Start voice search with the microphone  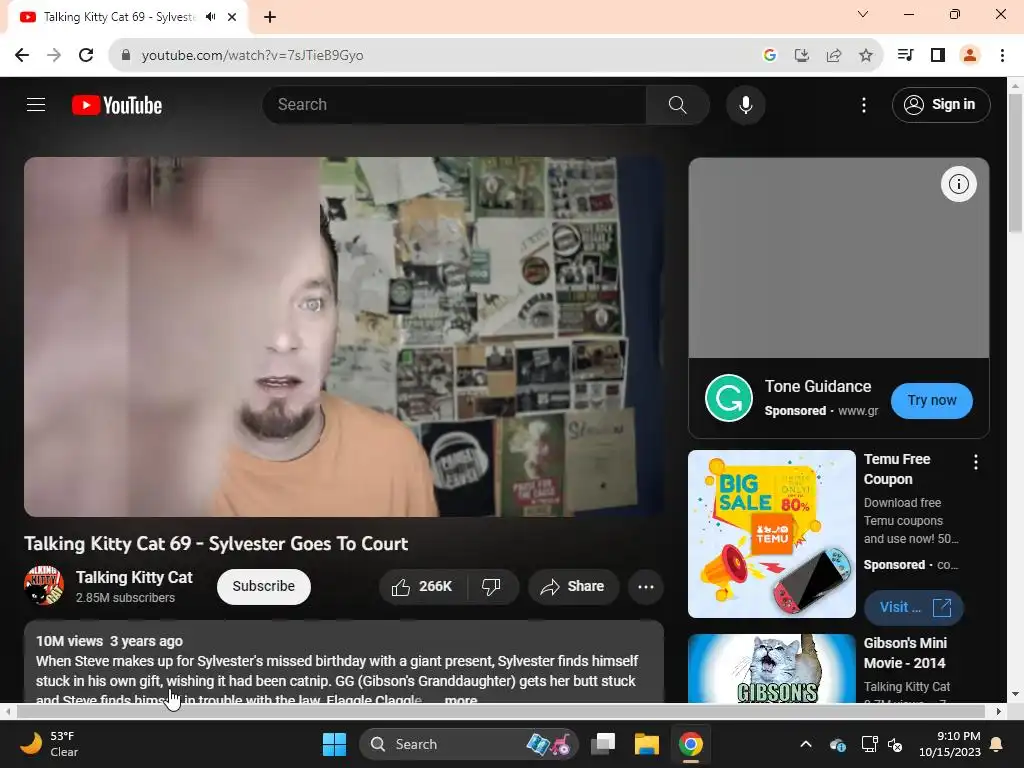(745, 104)
